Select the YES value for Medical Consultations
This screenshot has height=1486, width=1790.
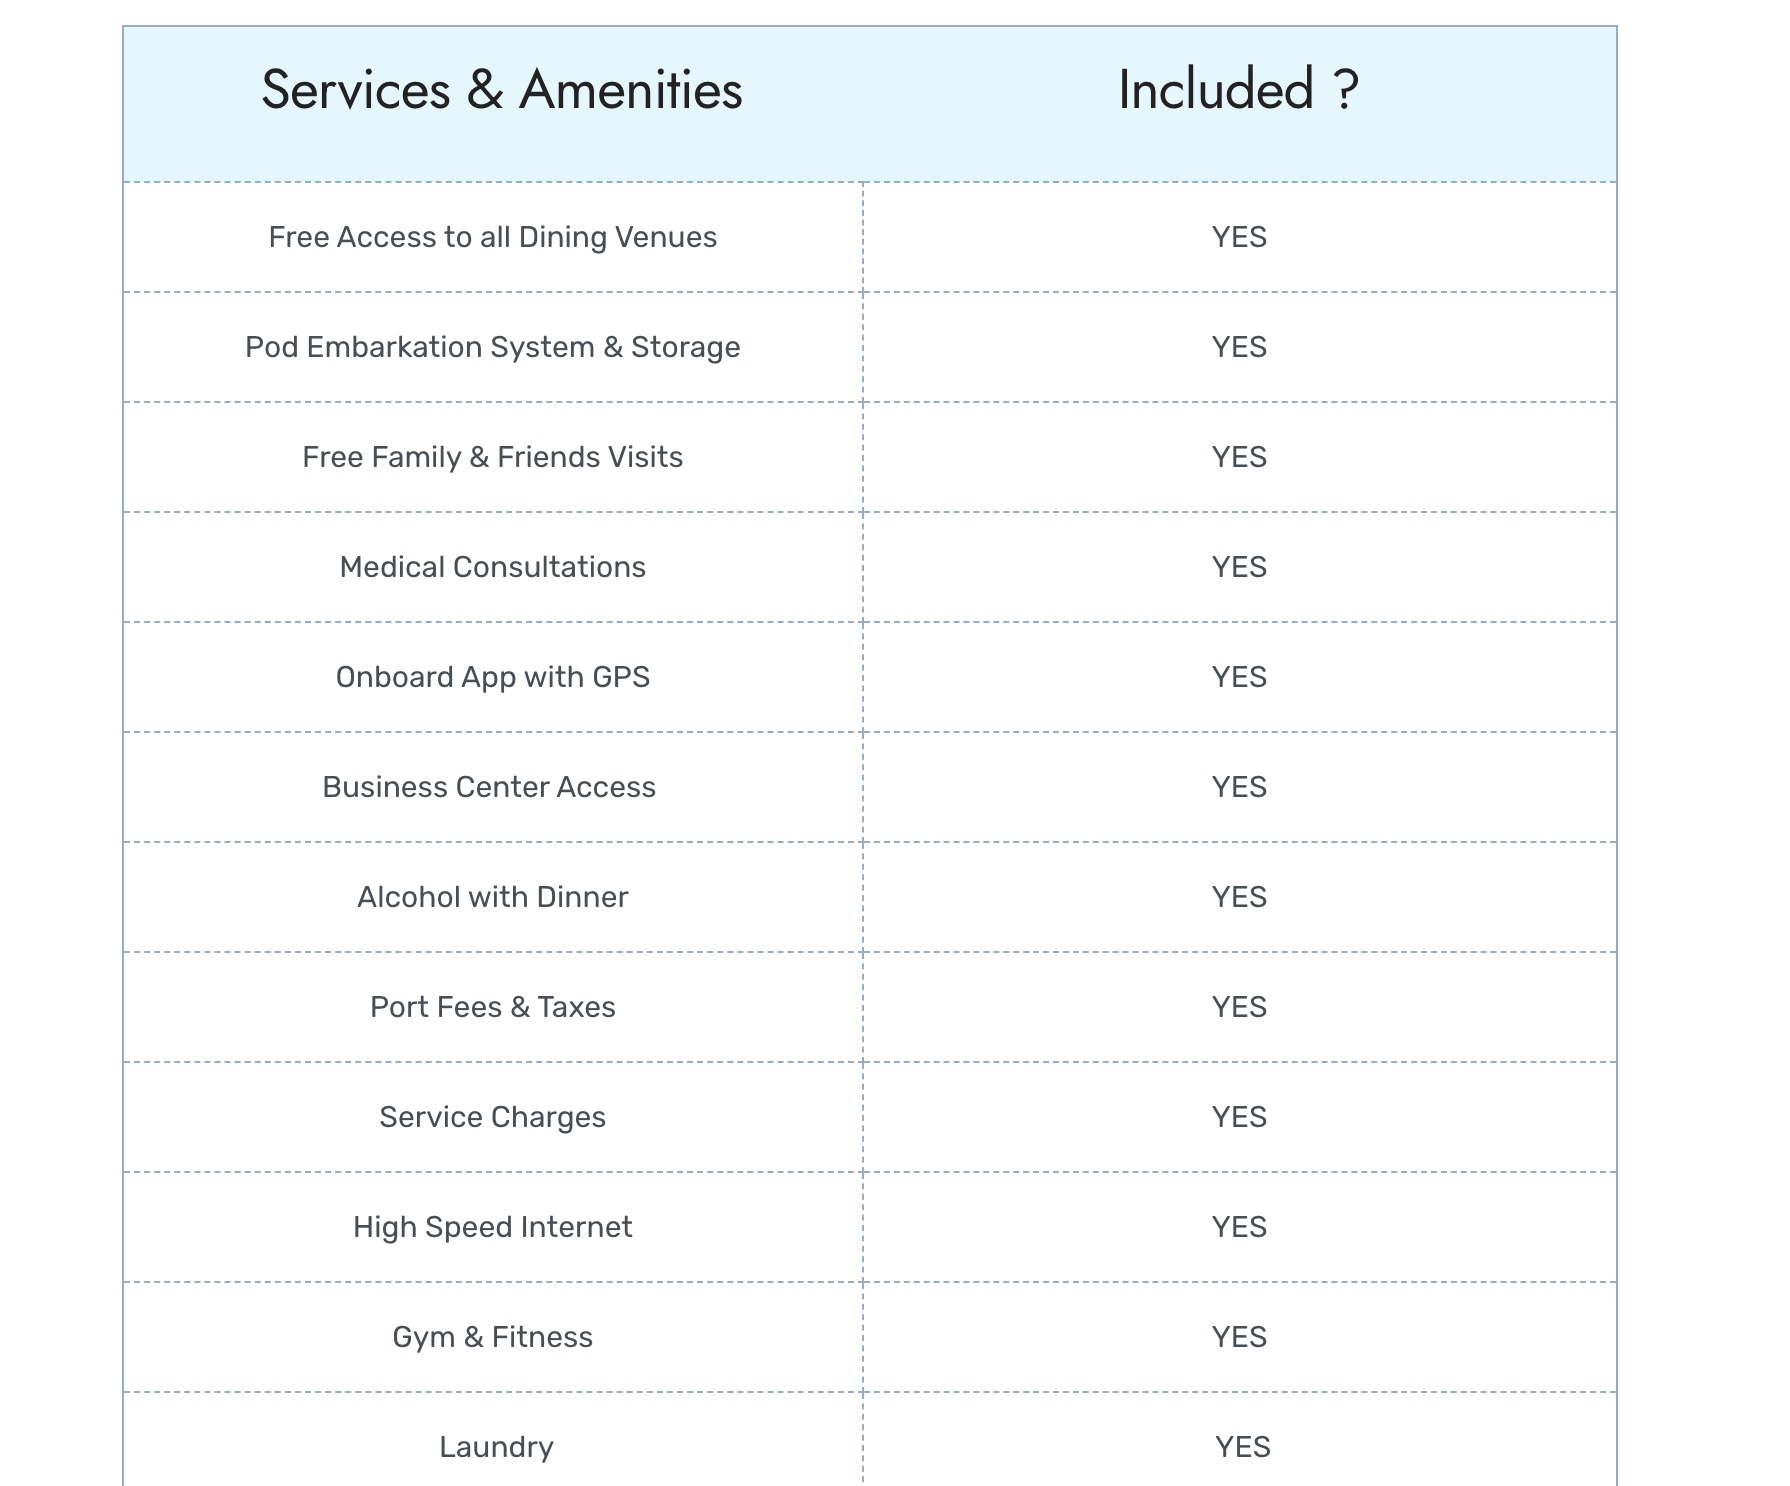point(1239,567)
